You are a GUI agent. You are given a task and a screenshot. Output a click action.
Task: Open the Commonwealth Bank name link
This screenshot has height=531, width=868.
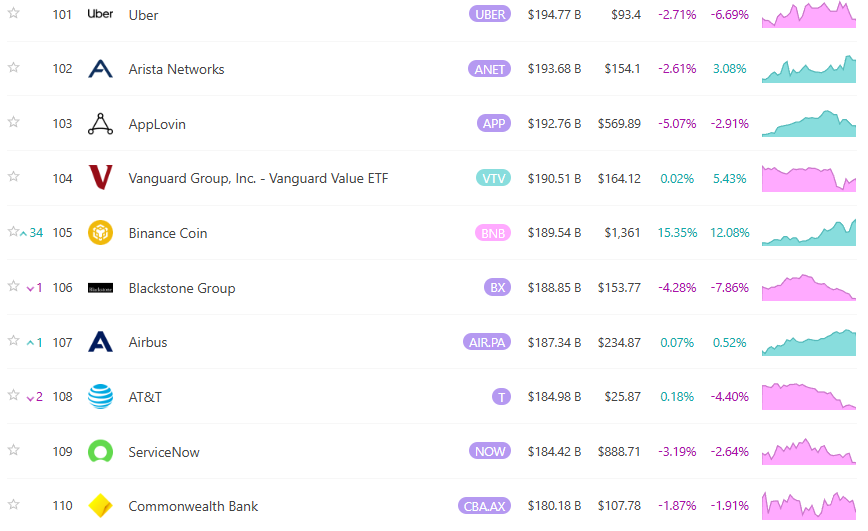[193, 506]
